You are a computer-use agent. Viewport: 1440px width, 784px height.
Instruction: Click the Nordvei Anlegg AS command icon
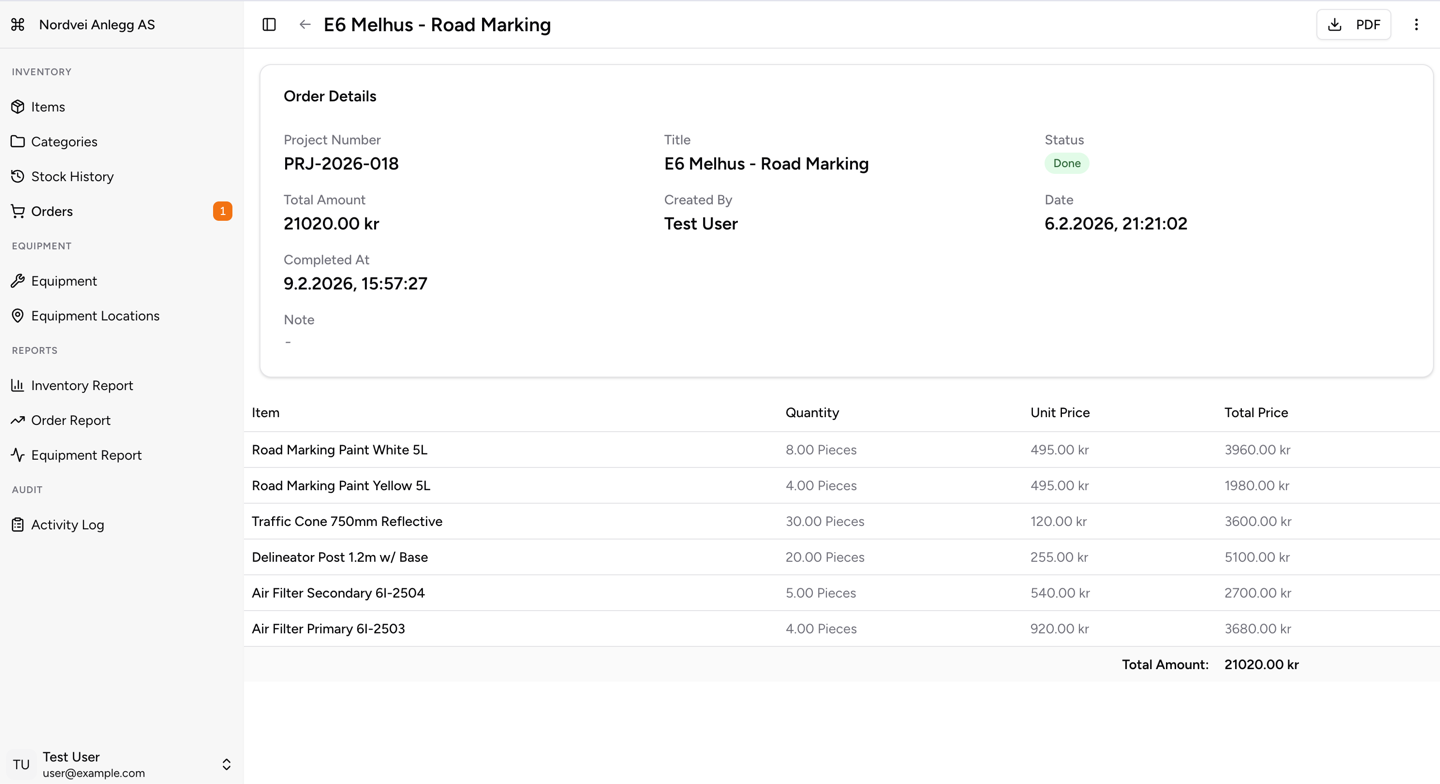[17, 24]
